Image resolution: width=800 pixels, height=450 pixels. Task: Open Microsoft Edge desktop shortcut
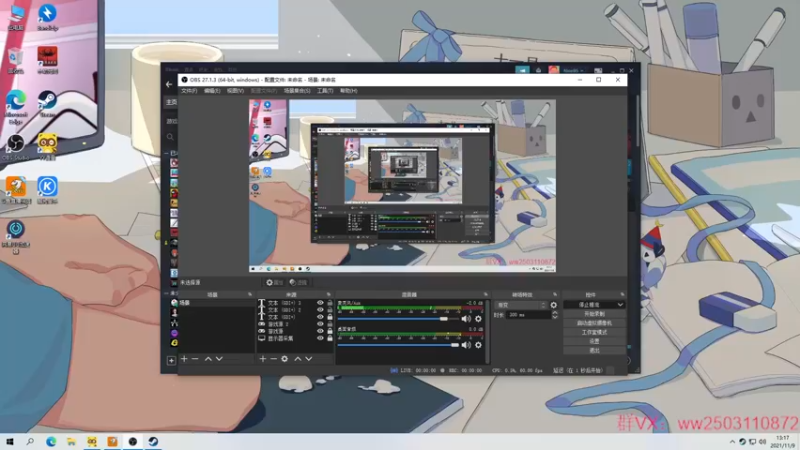[15, 107]
